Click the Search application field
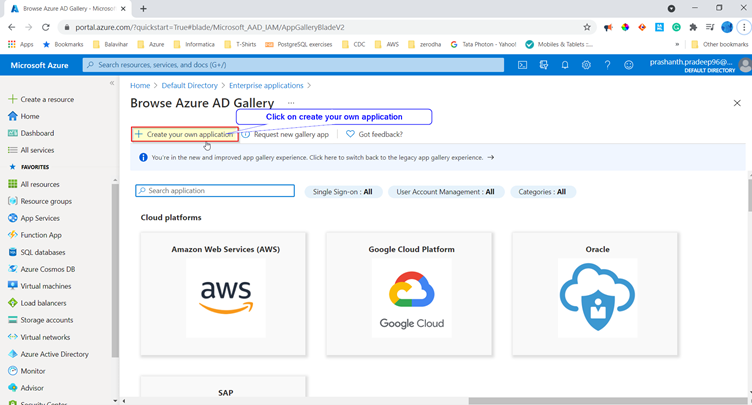Image resolution: width=752 pixels, height=405 pixels. pyautogui.click(x=215, y=191)
